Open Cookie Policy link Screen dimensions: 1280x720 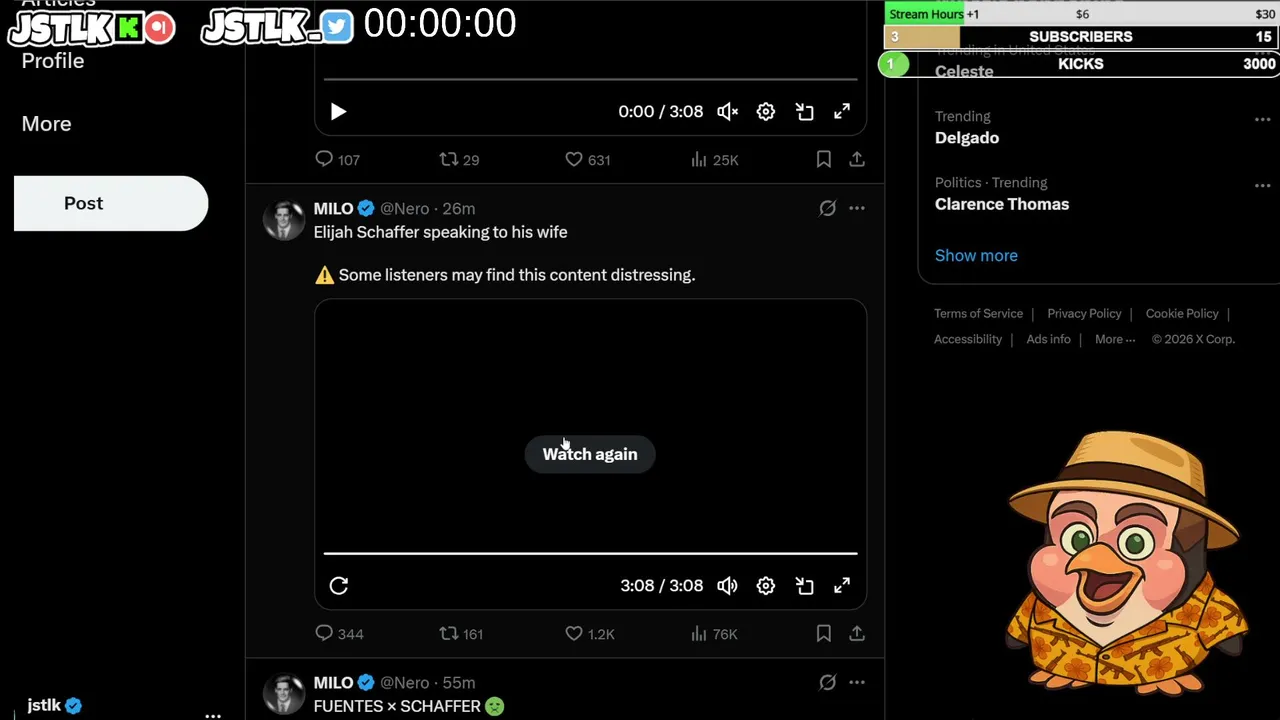click(x=1182, y=313)
